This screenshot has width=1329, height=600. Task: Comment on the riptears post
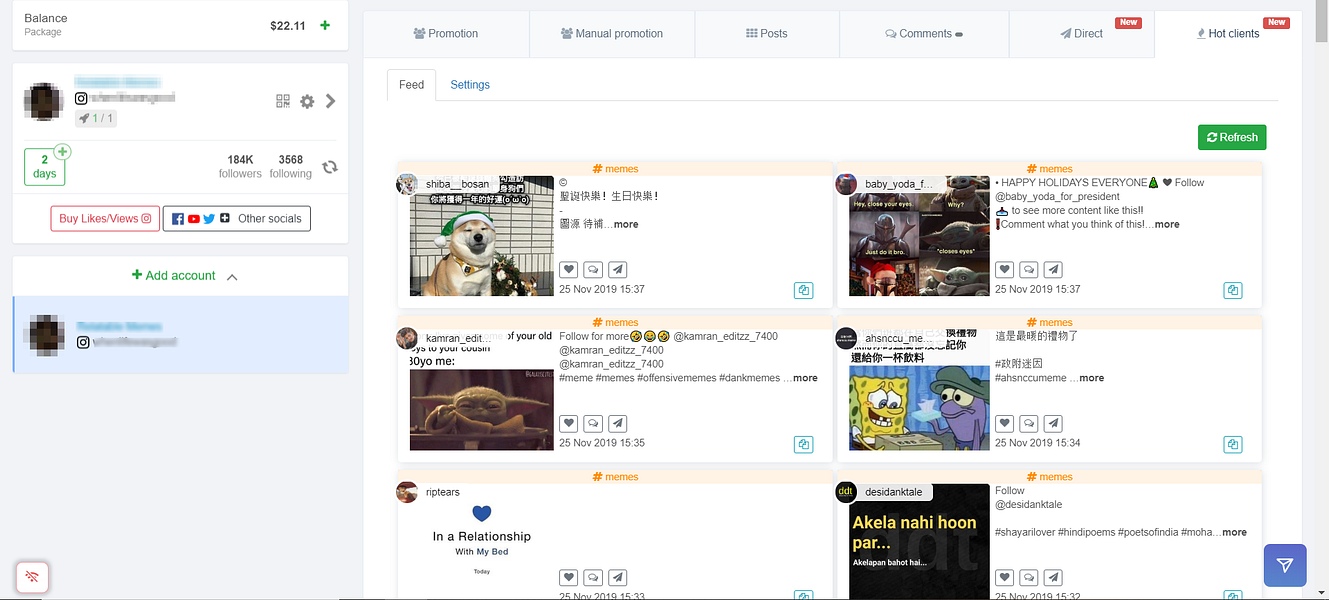pyautogui.click(x=593, y=577)
